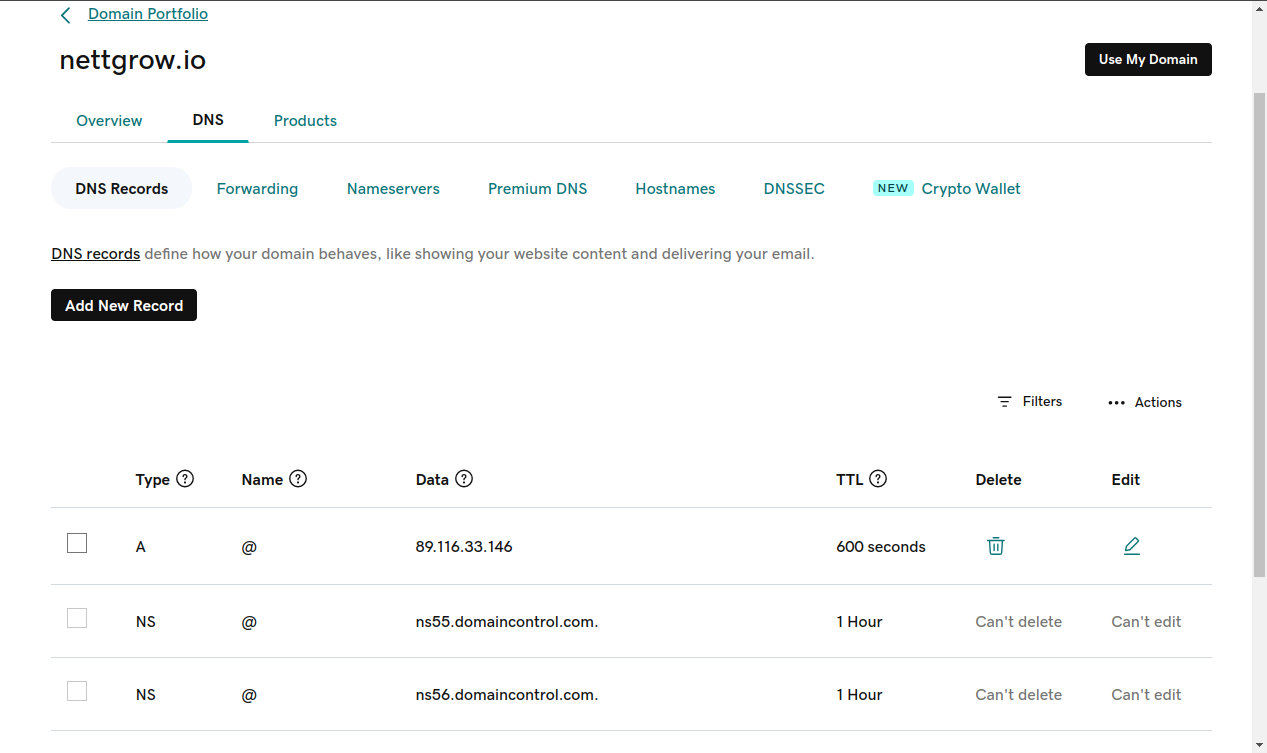The height and width of the screenshot is (753, 1267).
Task: Click the help icon next to Data
Action: pyautogui.click(x=464, y=479)
